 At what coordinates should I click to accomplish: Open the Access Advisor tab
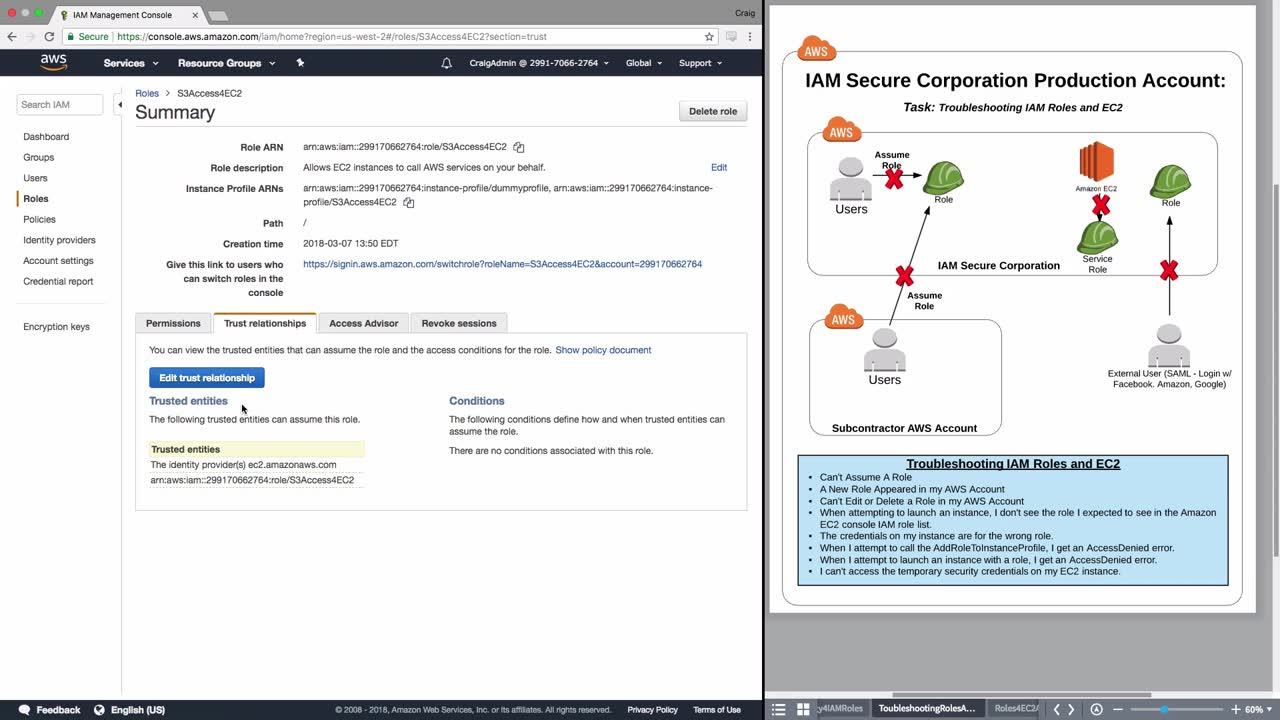[x=364, y=323]
